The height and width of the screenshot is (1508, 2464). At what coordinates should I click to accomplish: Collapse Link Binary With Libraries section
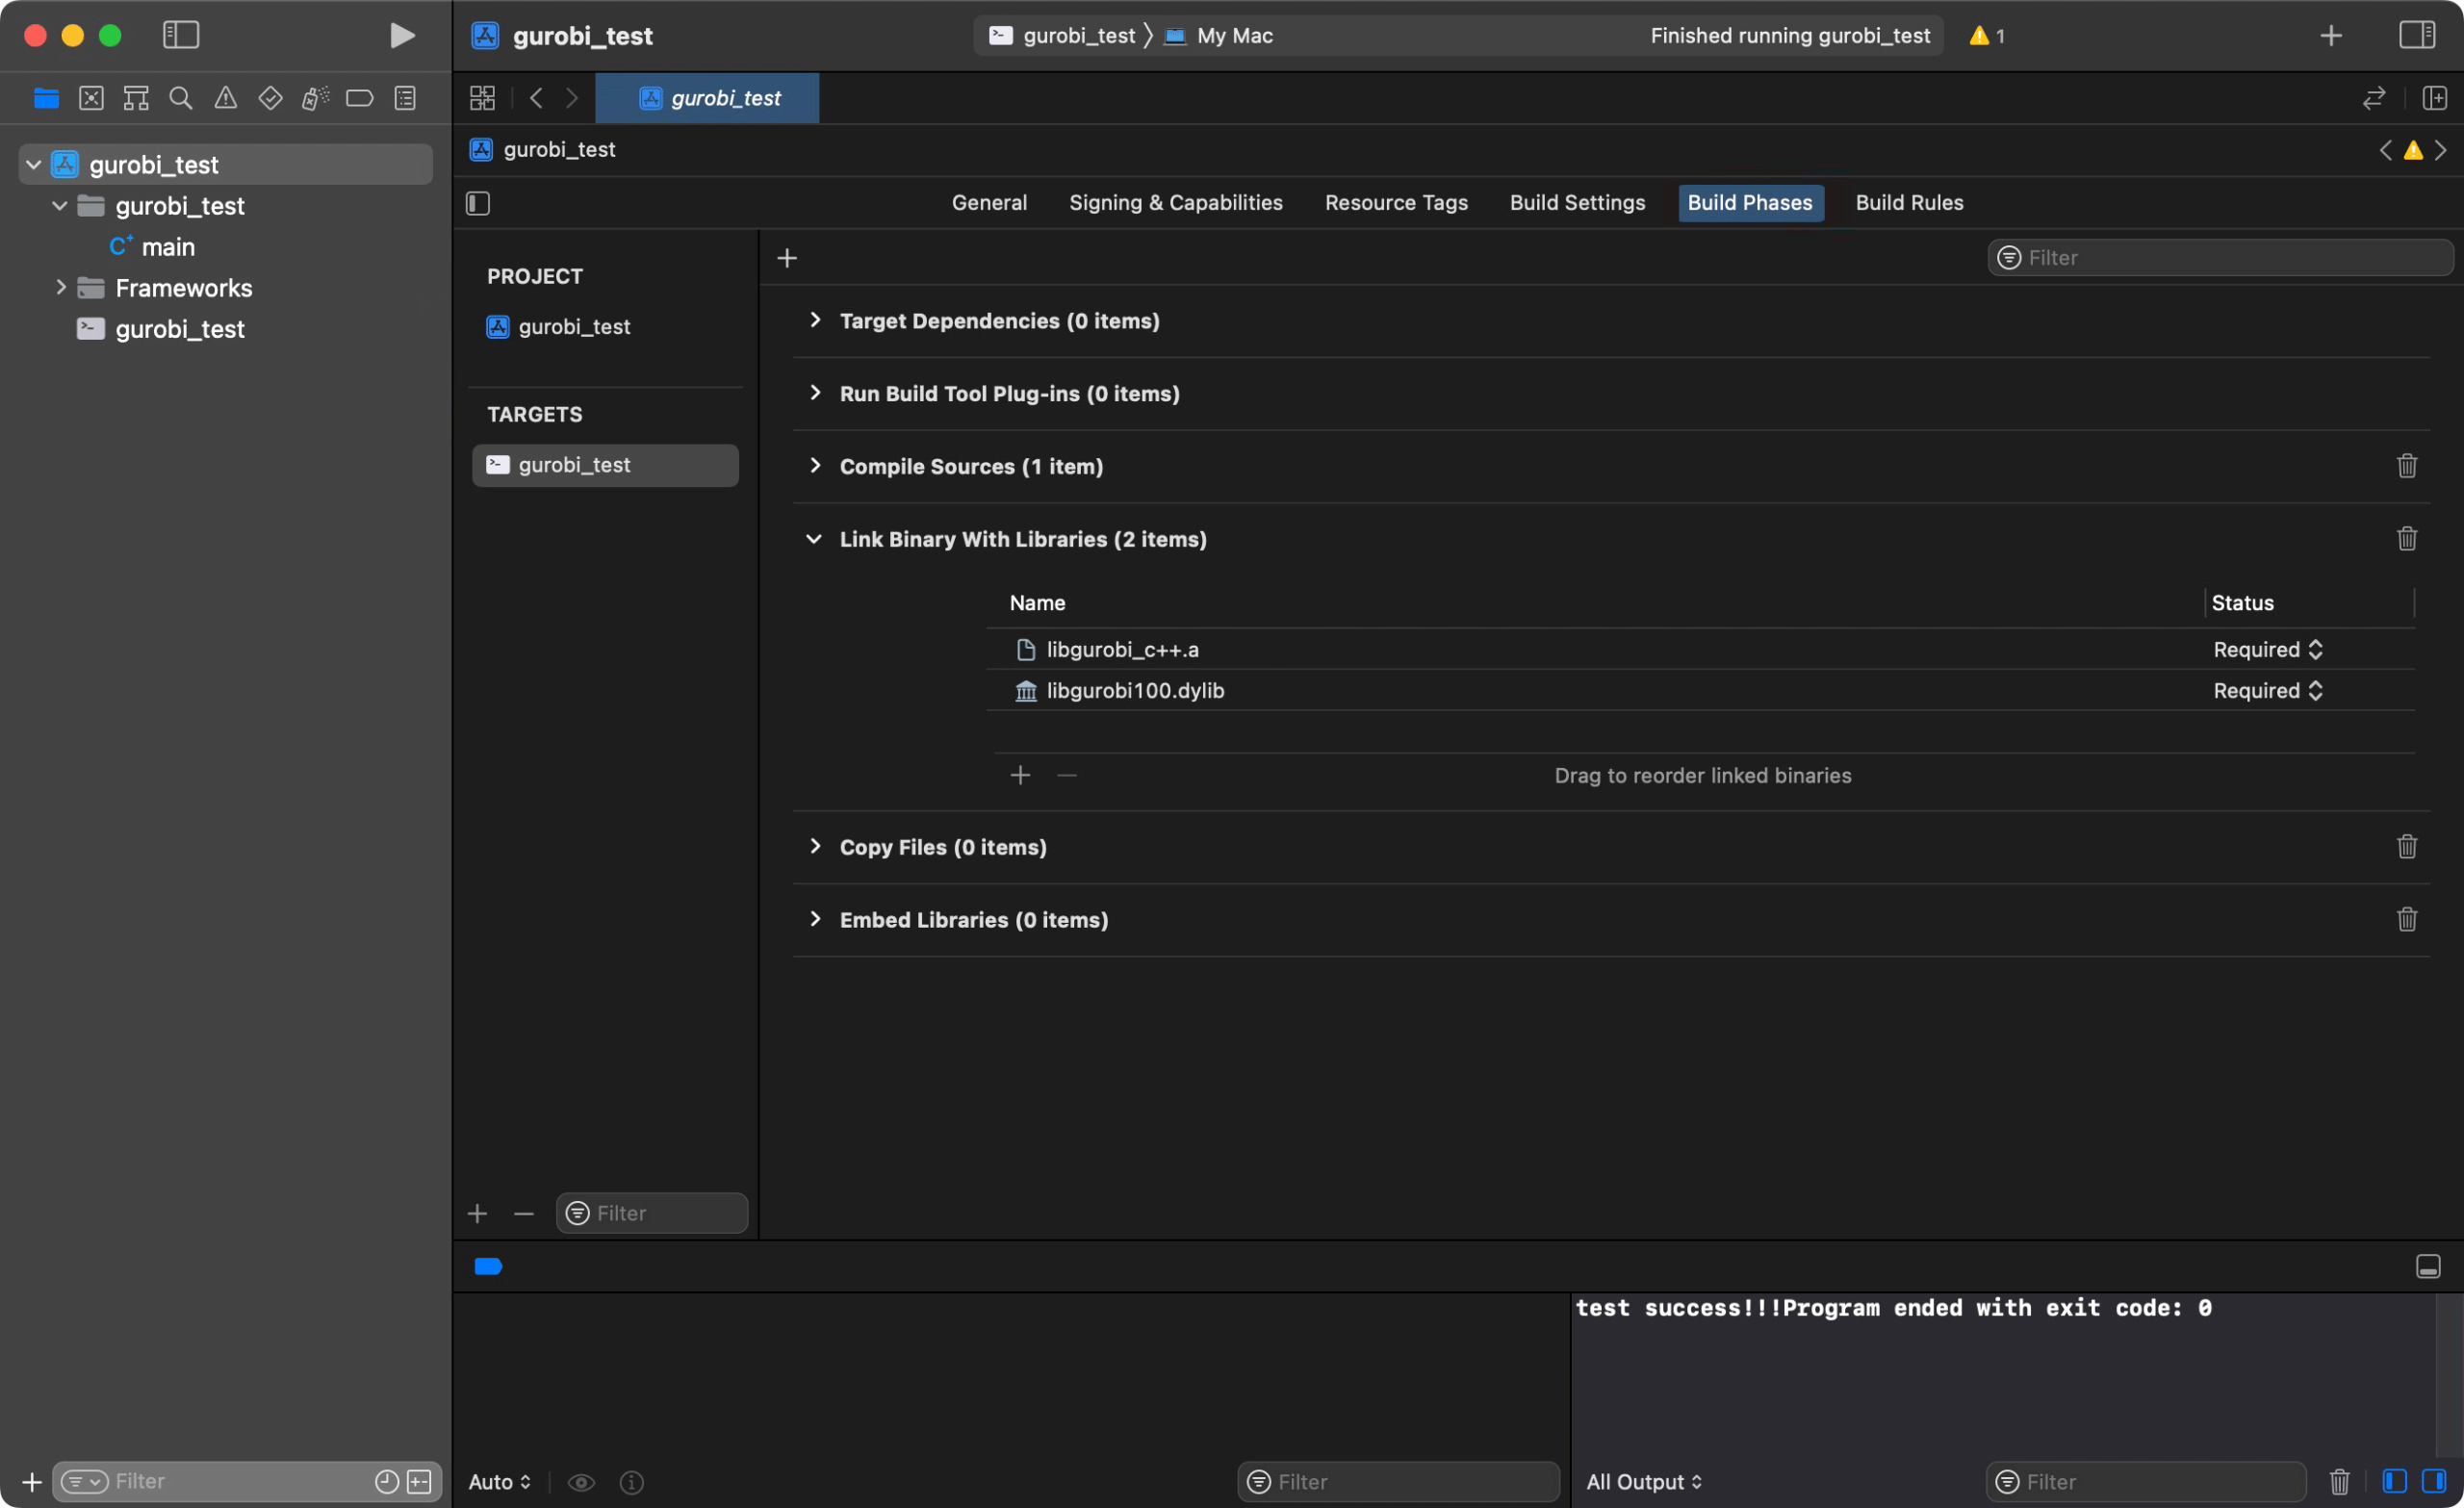(814, 539)
